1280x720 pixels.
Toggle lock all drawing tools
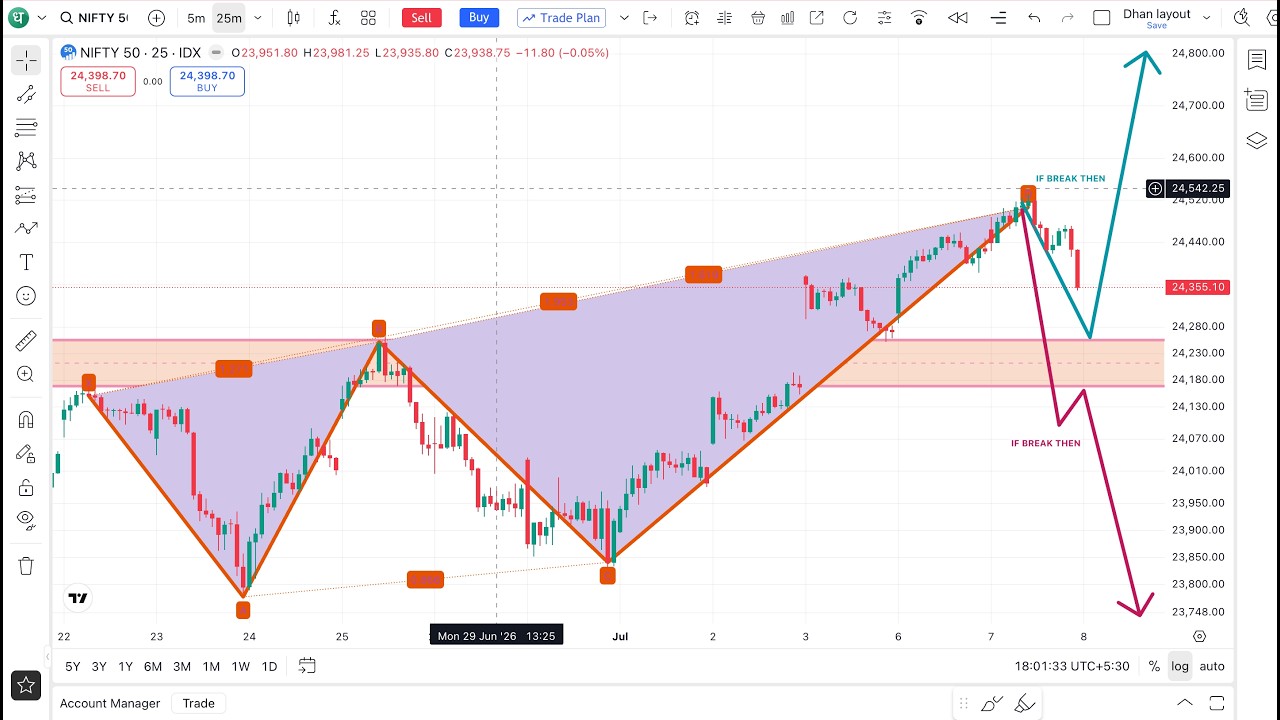pos(26,487)
